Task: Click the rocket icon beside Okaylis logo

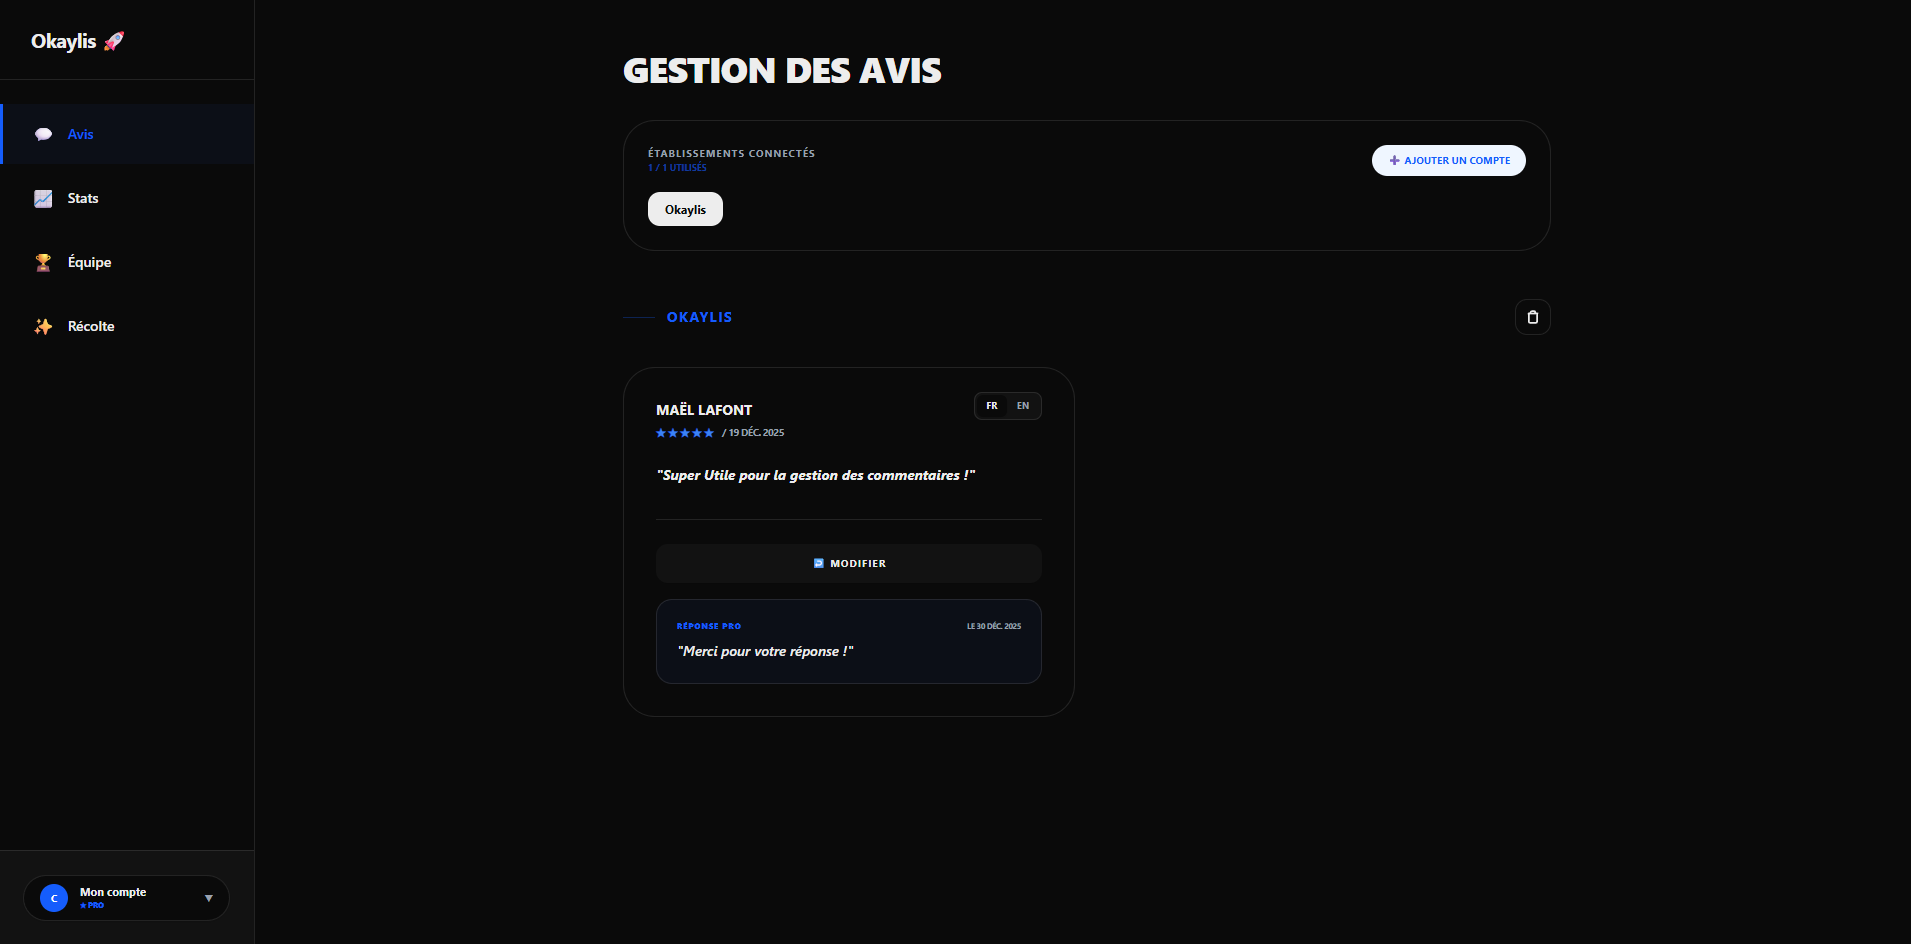Action: (x=113, y=40)
